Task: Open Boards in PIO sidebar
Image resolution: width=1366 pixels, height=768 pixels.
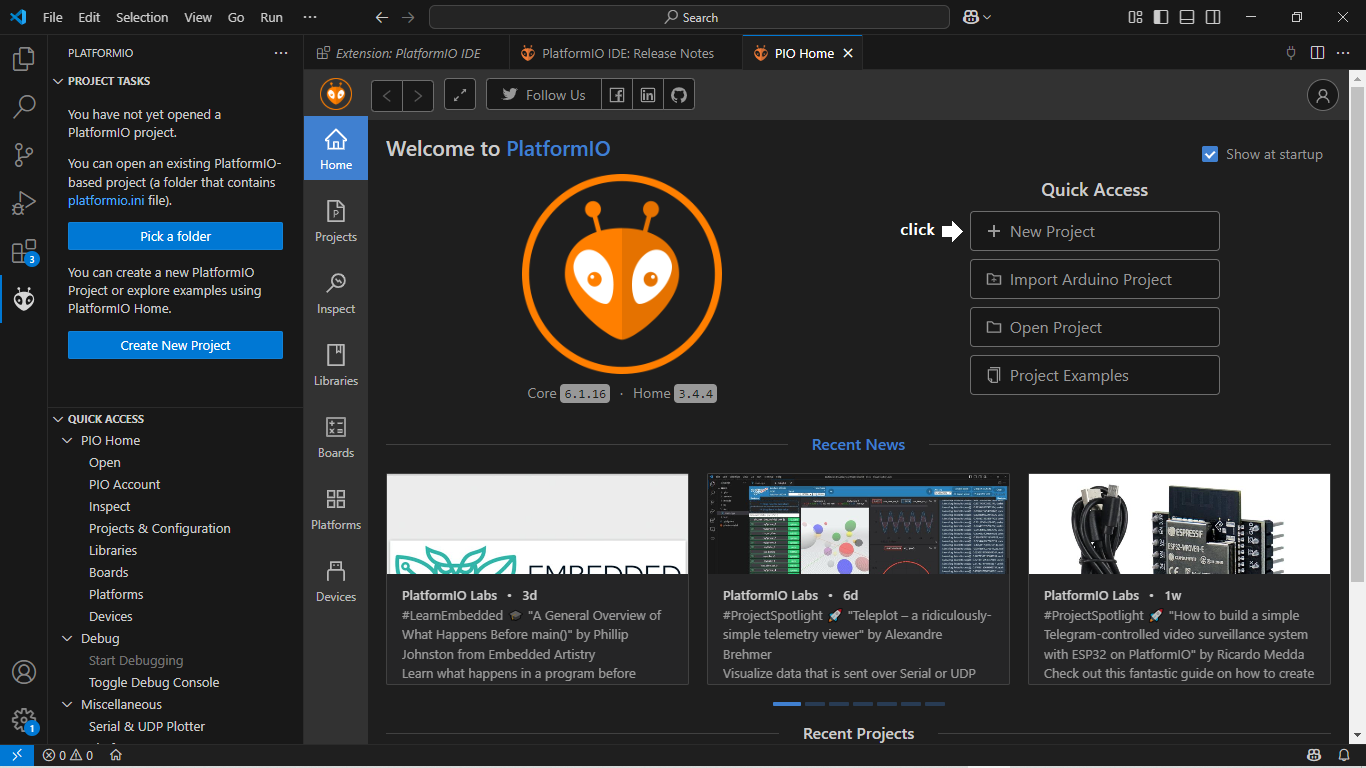Action: [x=336, y=437]
